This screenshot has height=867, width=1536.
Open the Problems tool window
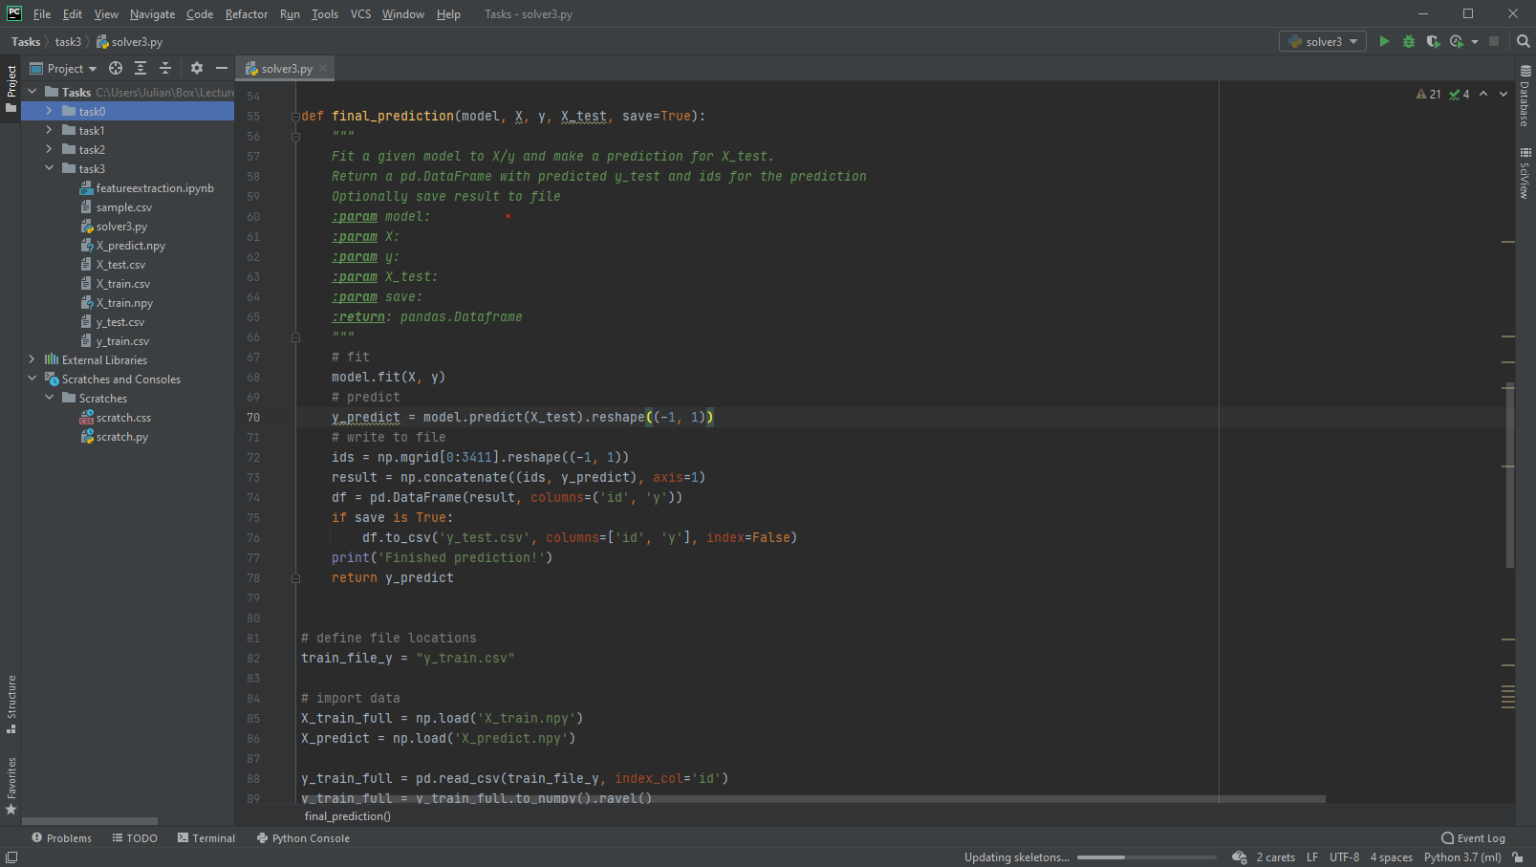pyautogui.click(x=61, y=838)
